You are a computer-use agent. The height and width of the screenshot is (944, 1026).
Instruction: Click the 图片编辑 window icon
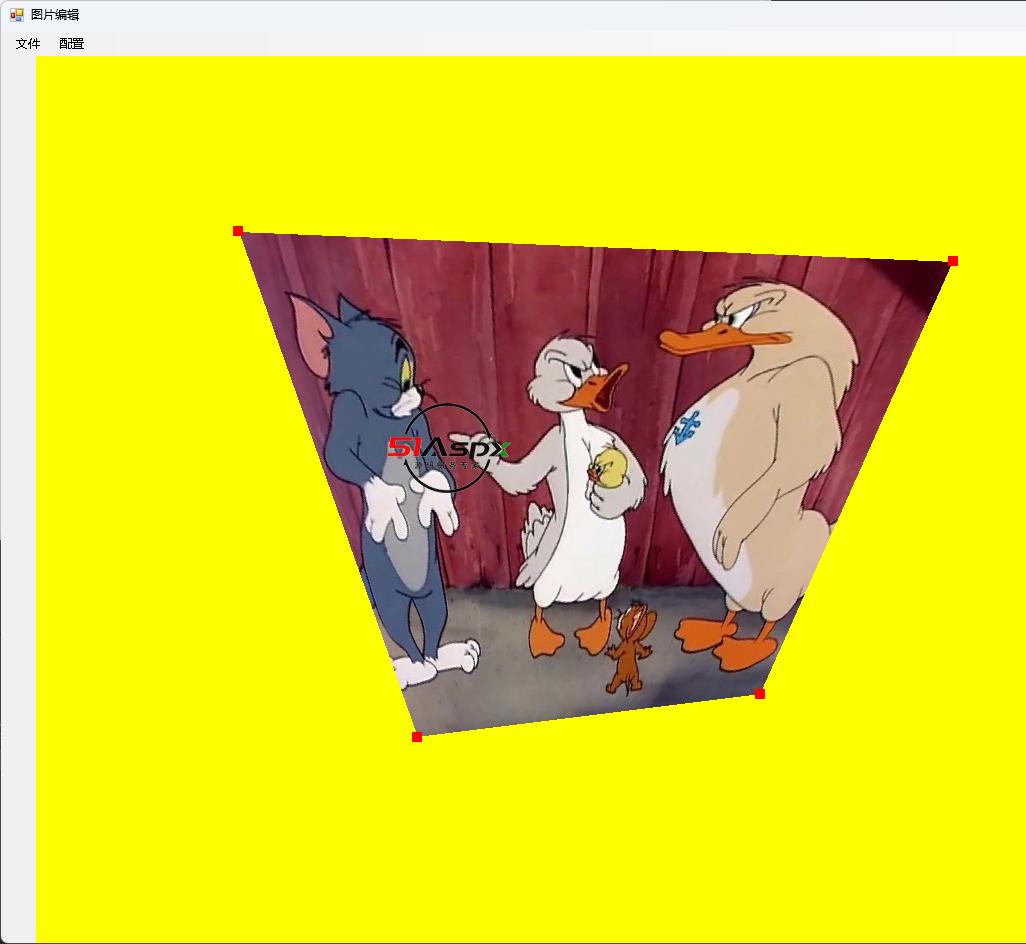17,14
